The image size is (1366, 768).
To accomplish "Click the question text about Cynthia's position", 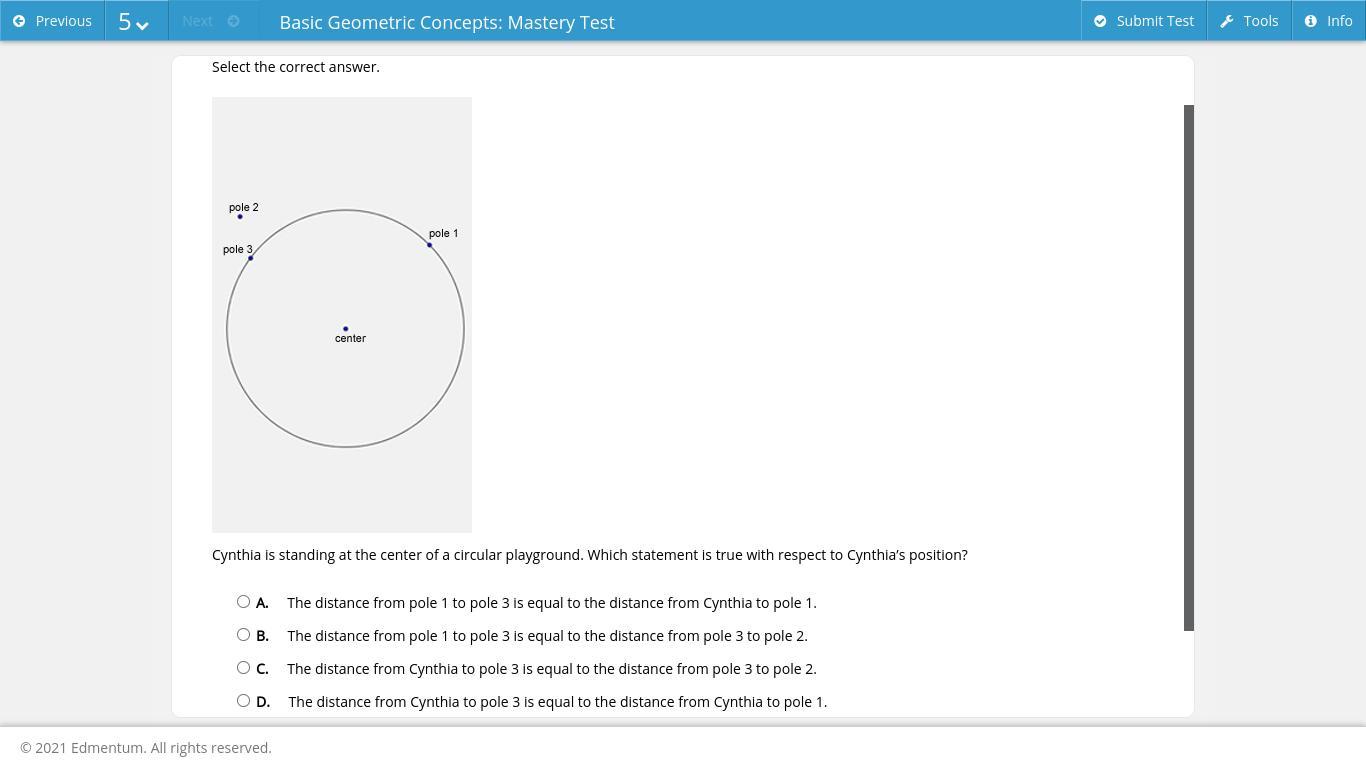I will click(590, 555).
